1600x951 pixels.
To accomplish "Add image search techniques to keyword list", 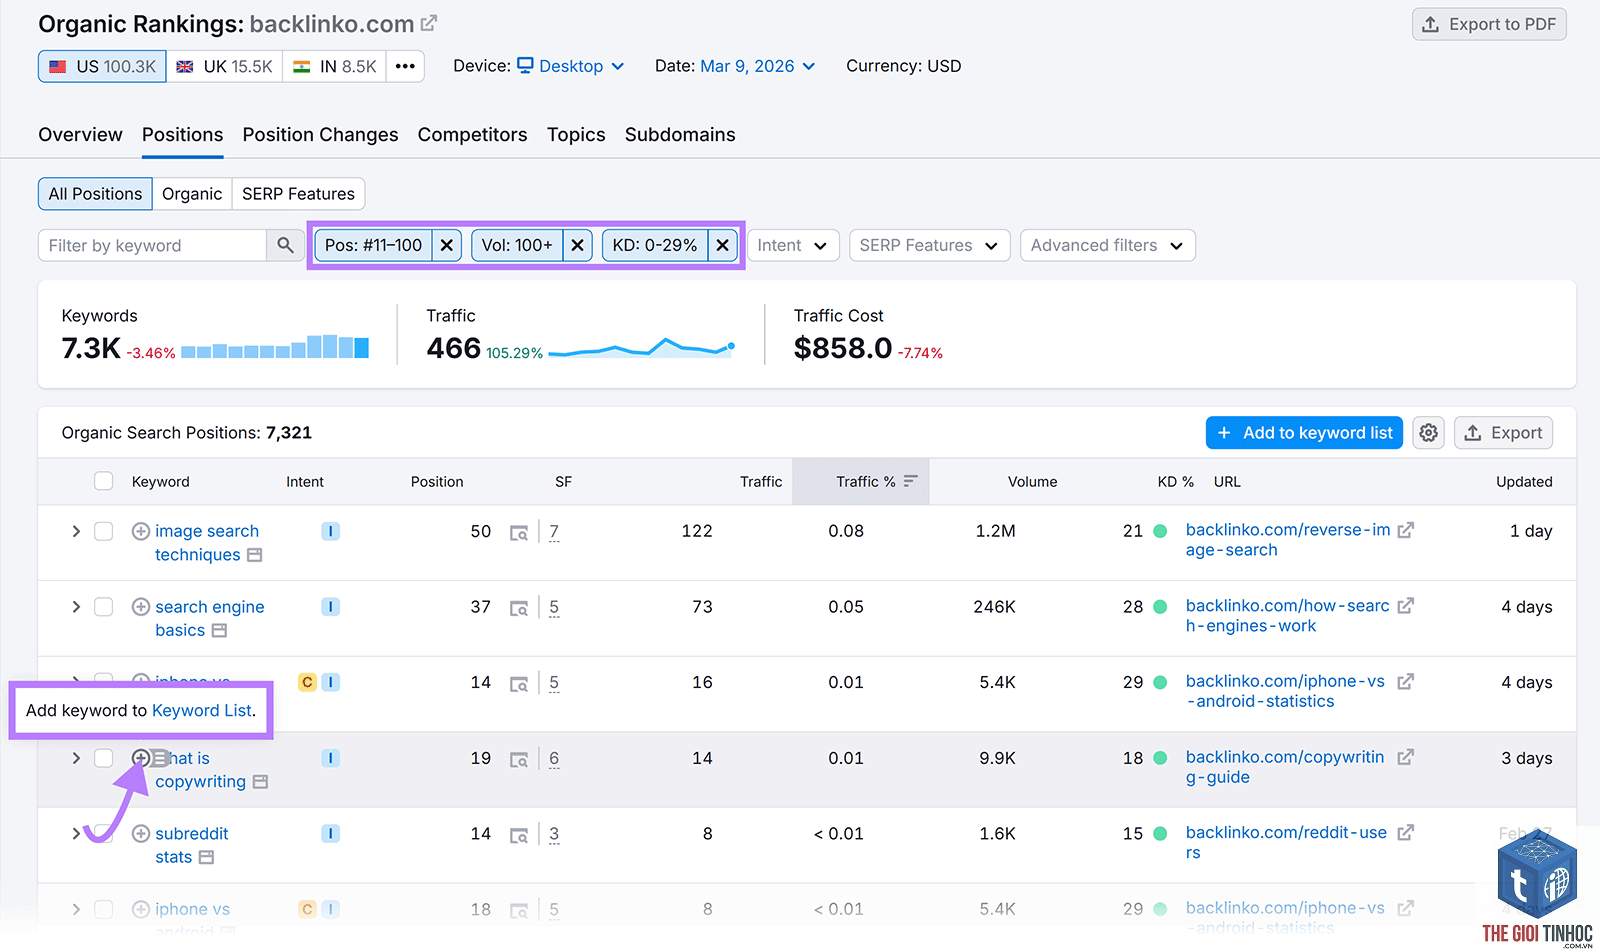I will pyautogui.click(x=141, y=531).
